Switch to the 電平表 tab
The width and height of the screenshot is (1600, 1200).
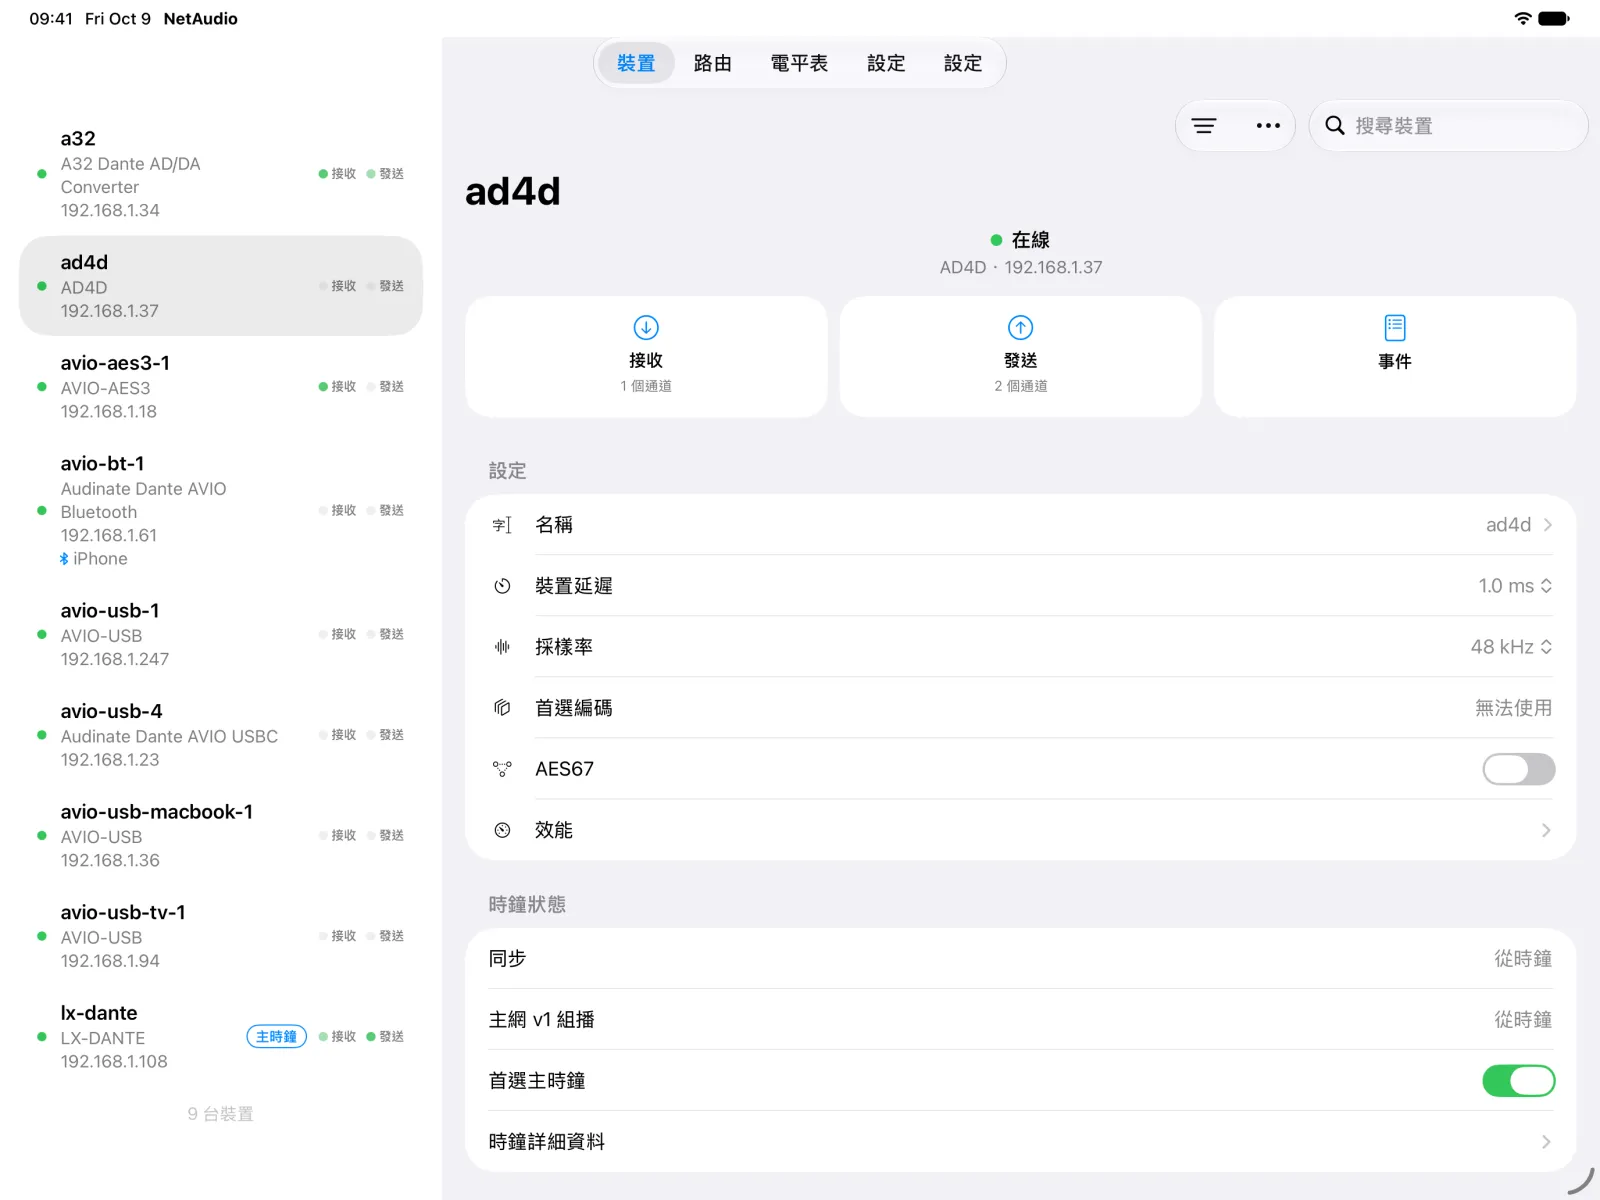(x=799, y=63)
